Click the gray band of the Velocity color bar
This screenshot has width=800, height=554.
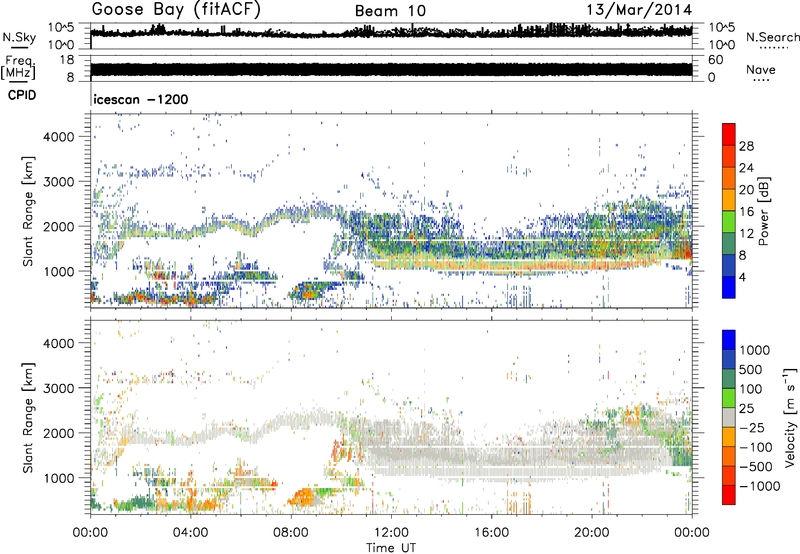click(729, 418)
